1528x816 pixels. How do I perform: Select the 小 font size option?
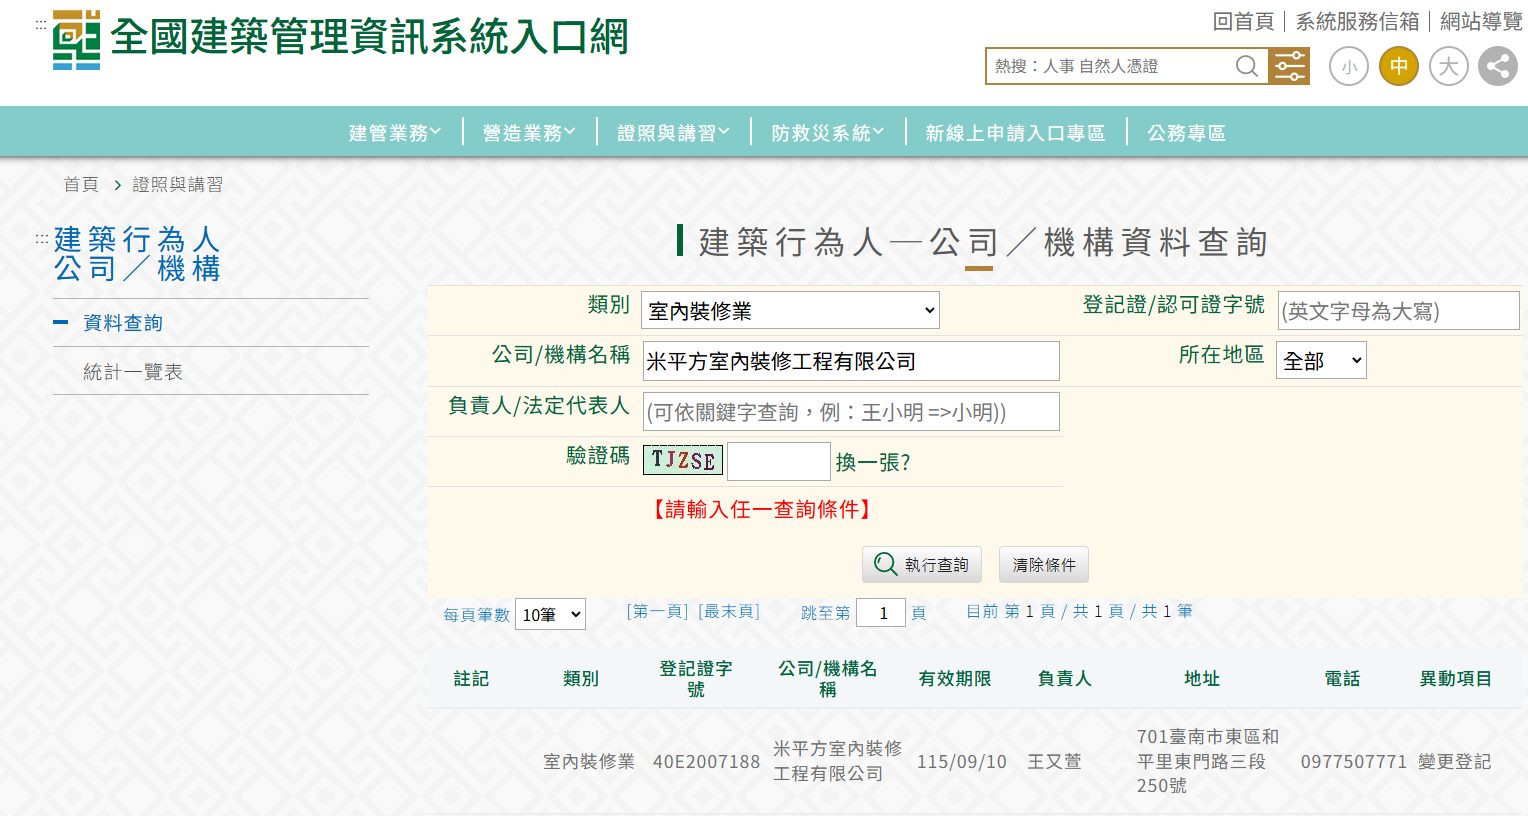coord(1348,66)
